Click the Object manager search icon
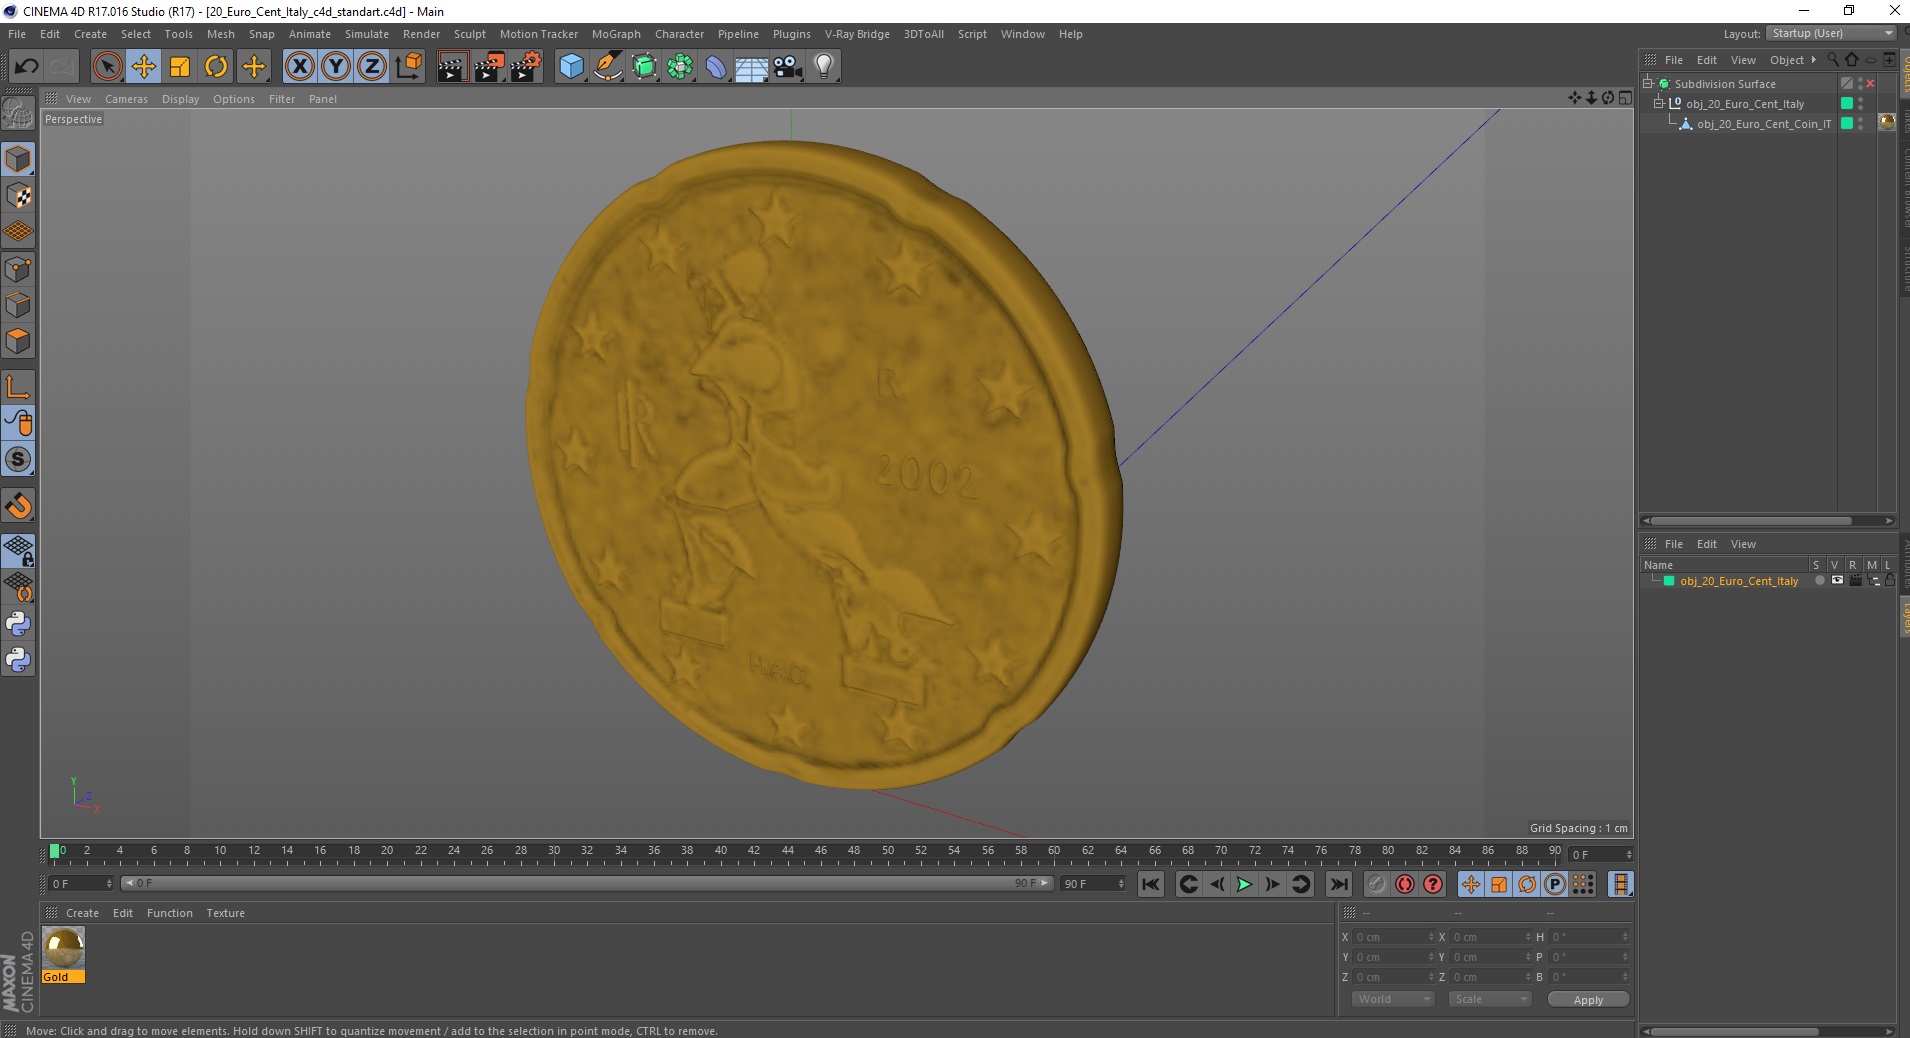The image size is (1910, 1038). (x=1833, y=60)
